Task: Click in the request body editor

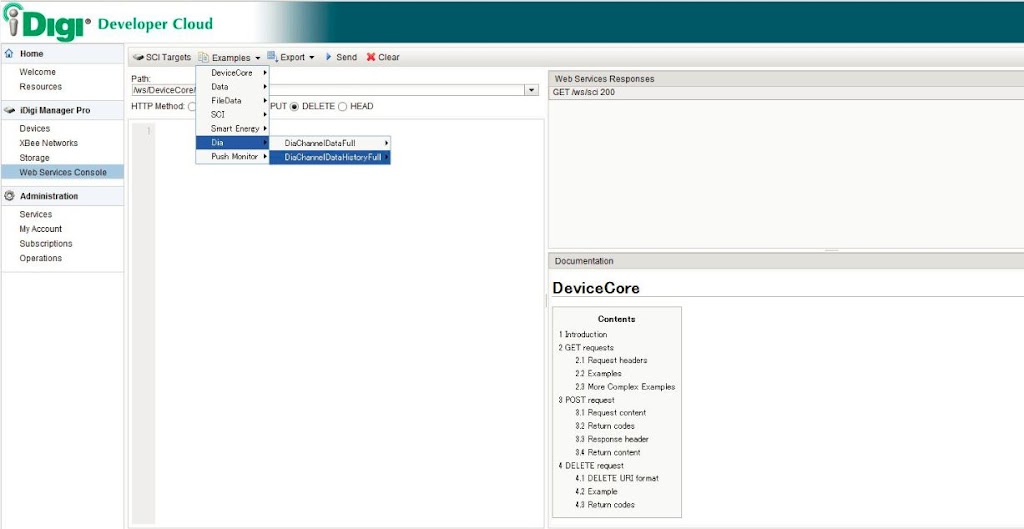Action: point(349,323)
